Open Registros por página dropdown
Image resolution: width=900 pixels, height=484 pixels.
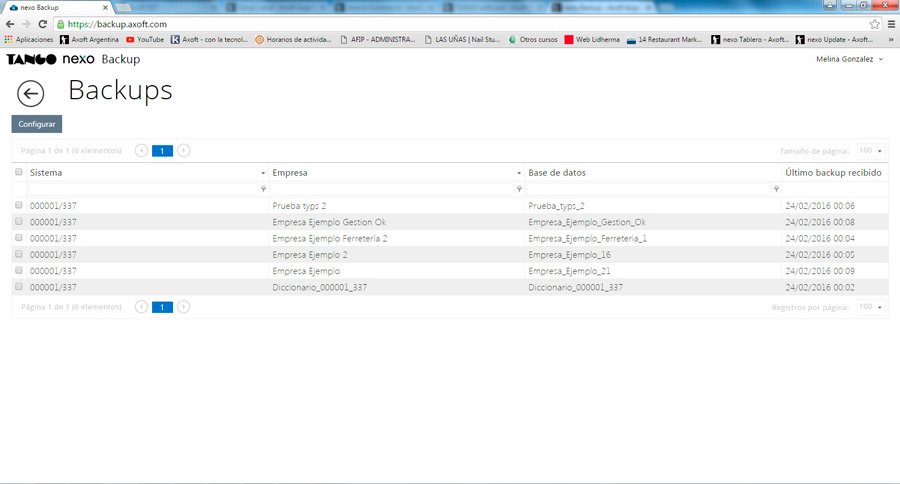tap(871, 307)
